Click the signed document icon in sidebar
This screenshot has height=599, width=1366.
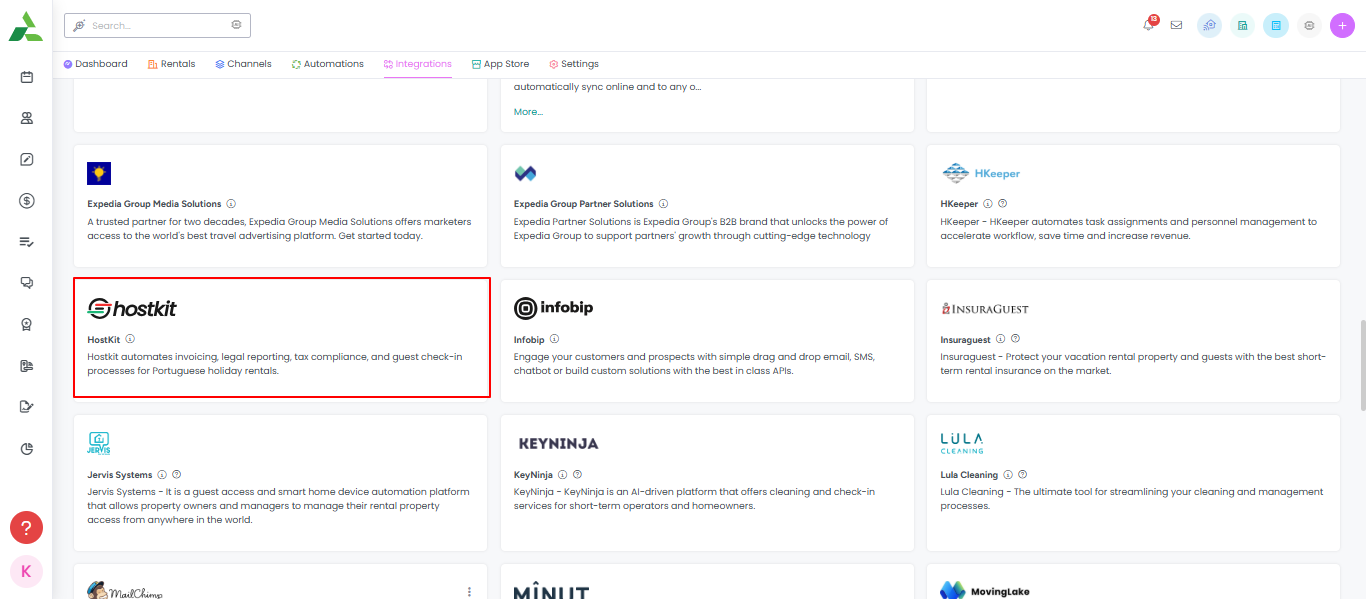click(x=27, y=407)
